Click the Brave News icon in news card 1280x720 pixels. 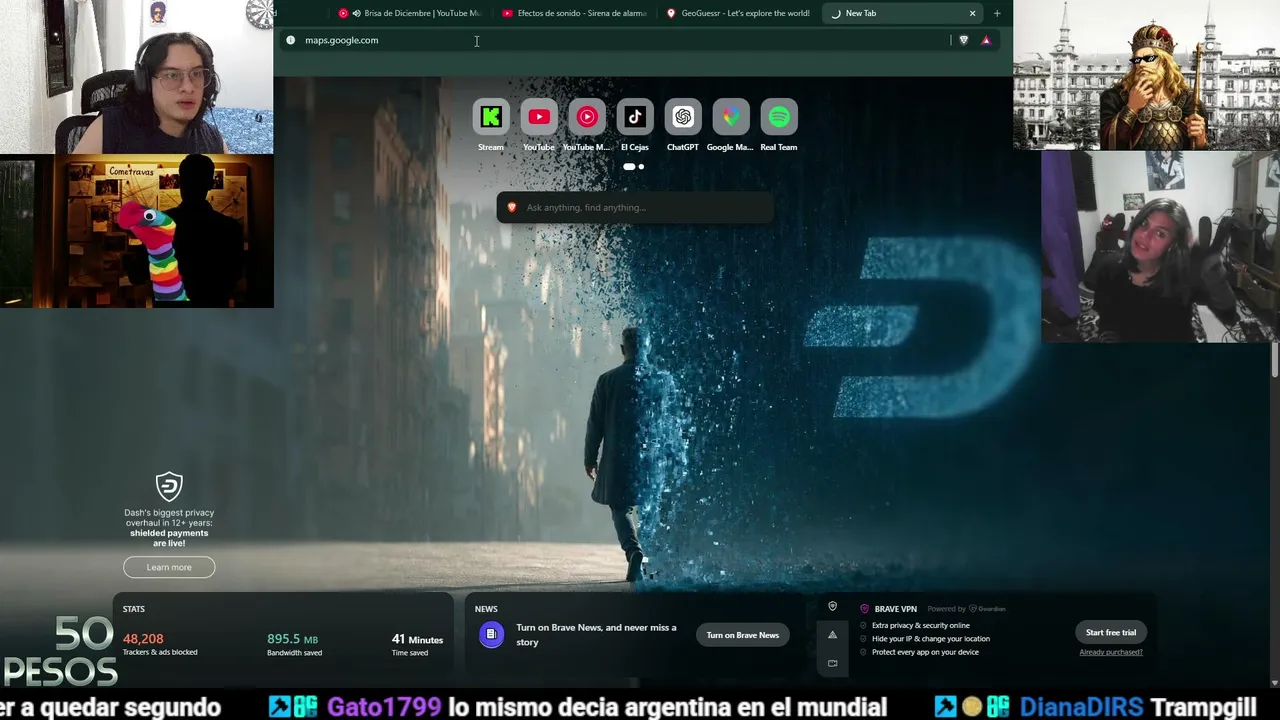(x=491, y=635)
